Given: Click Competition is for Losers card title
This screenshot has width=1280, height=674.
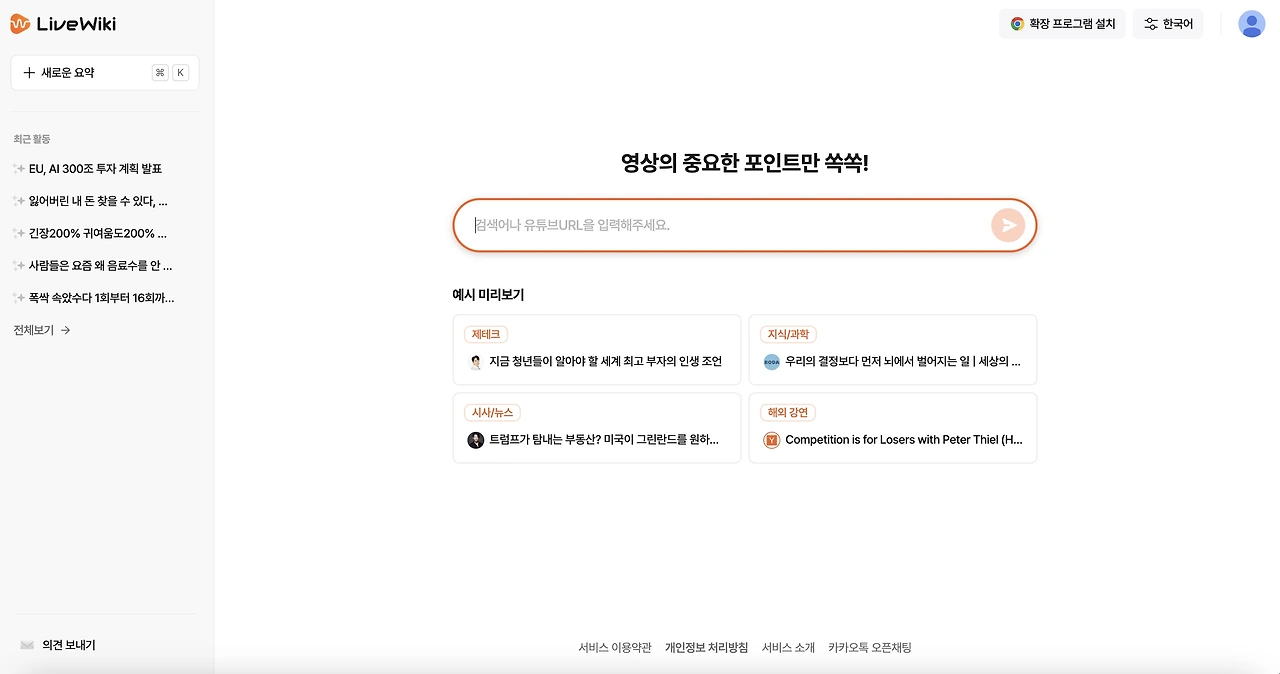Looking at the screenshot, I should click(904, 440).
